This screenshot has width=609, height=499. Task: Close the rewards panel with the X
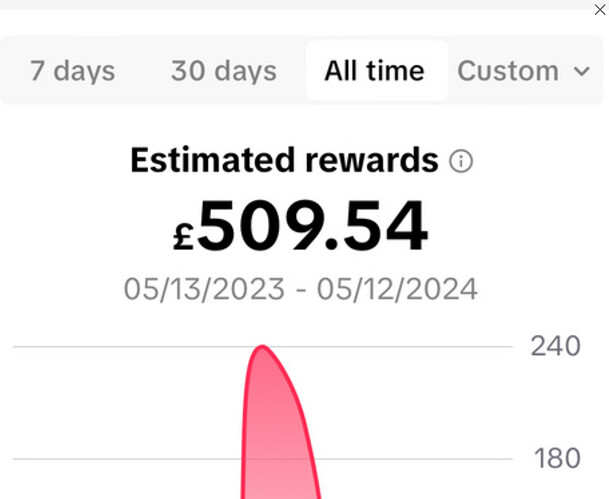(600, 10)
